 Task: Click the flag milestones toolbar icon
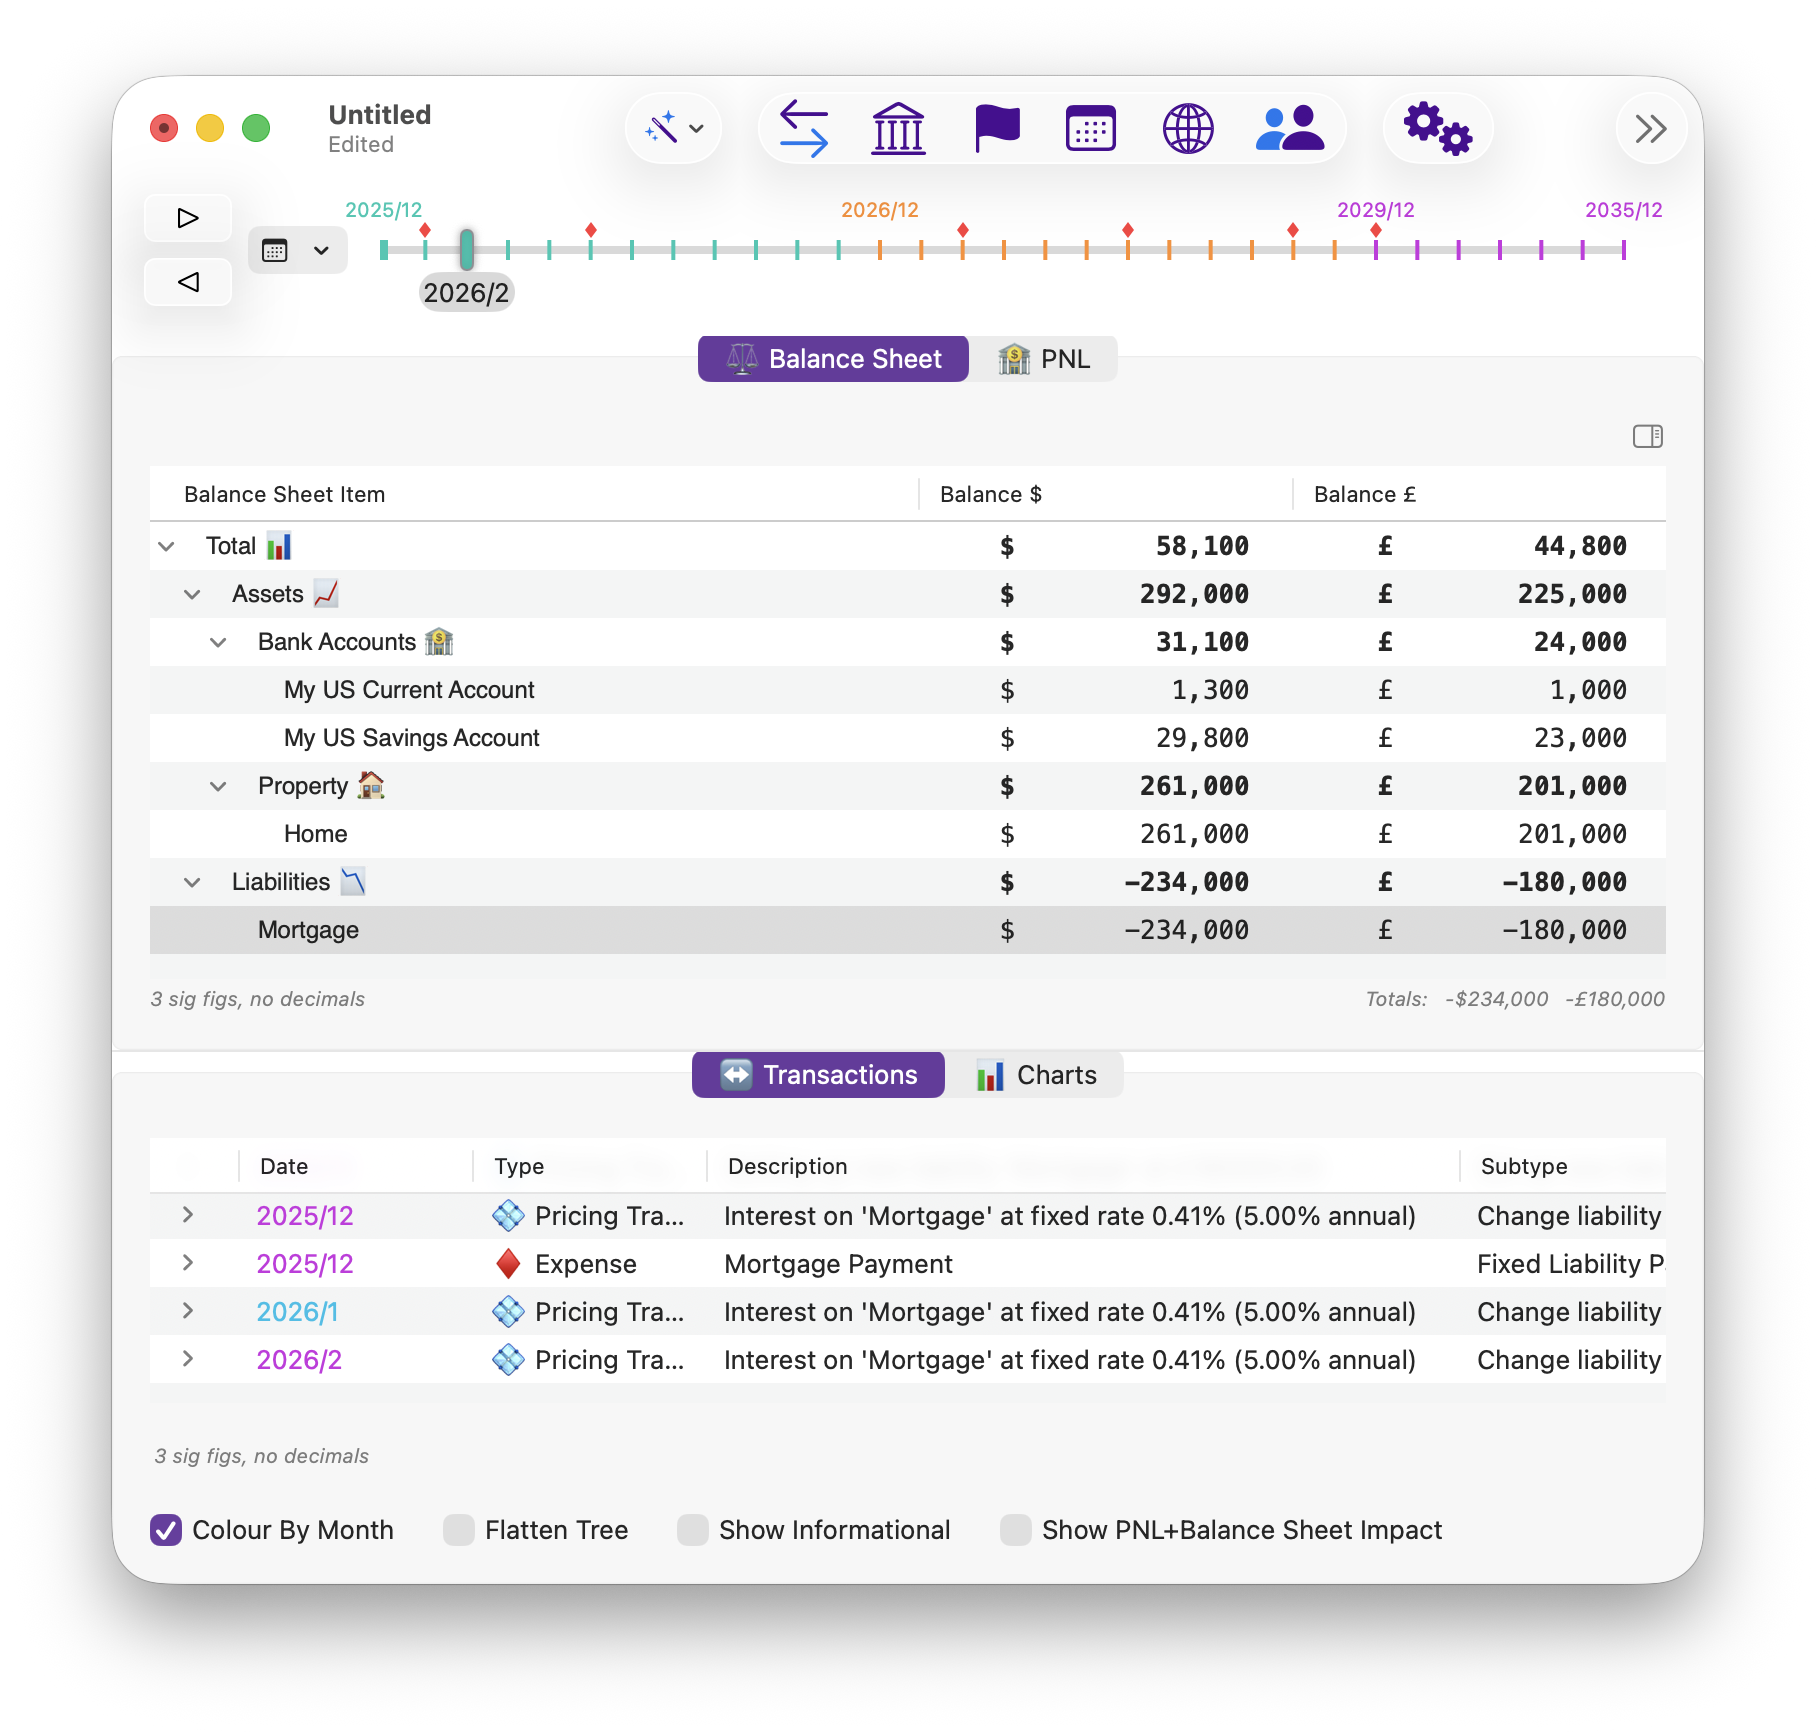995,128
